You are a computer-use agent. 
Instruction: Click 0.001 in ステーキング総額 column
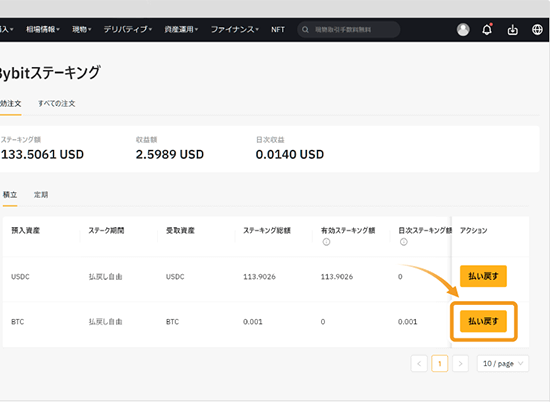pyautogui.click(x=253, y=322)
